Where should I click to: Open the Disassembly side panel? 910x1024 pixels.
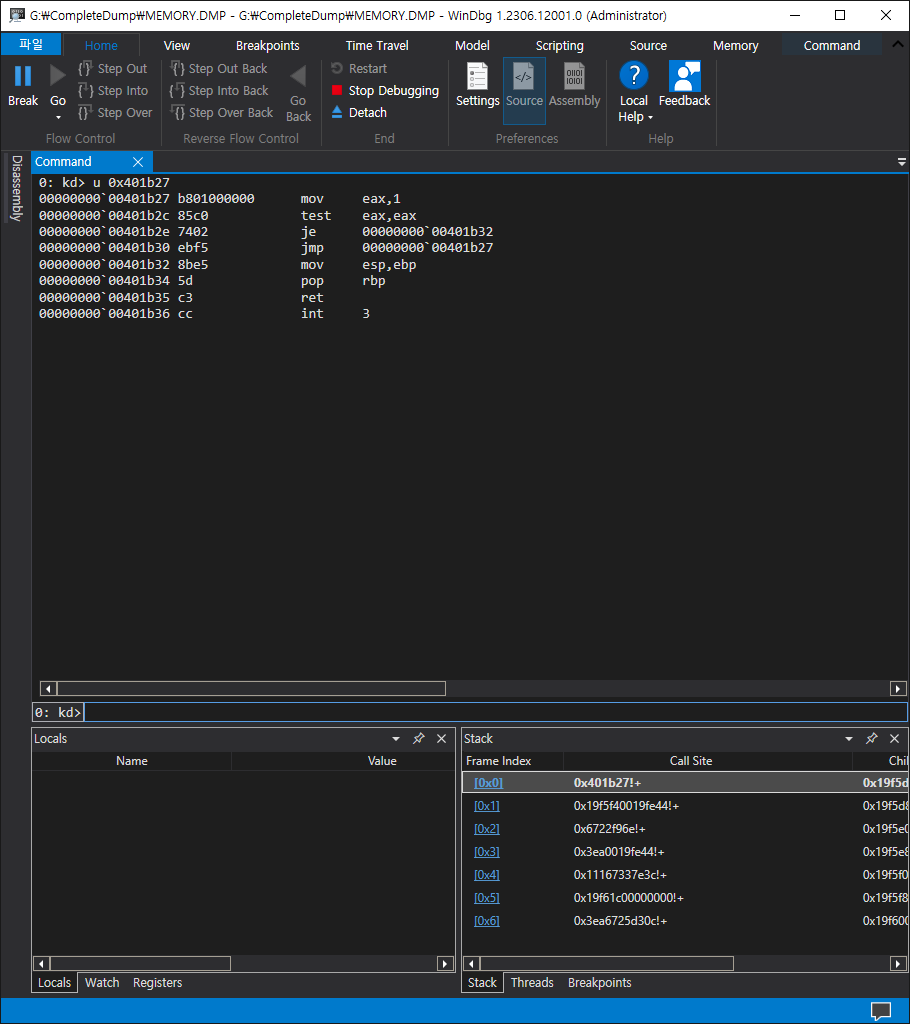point(17,188)
